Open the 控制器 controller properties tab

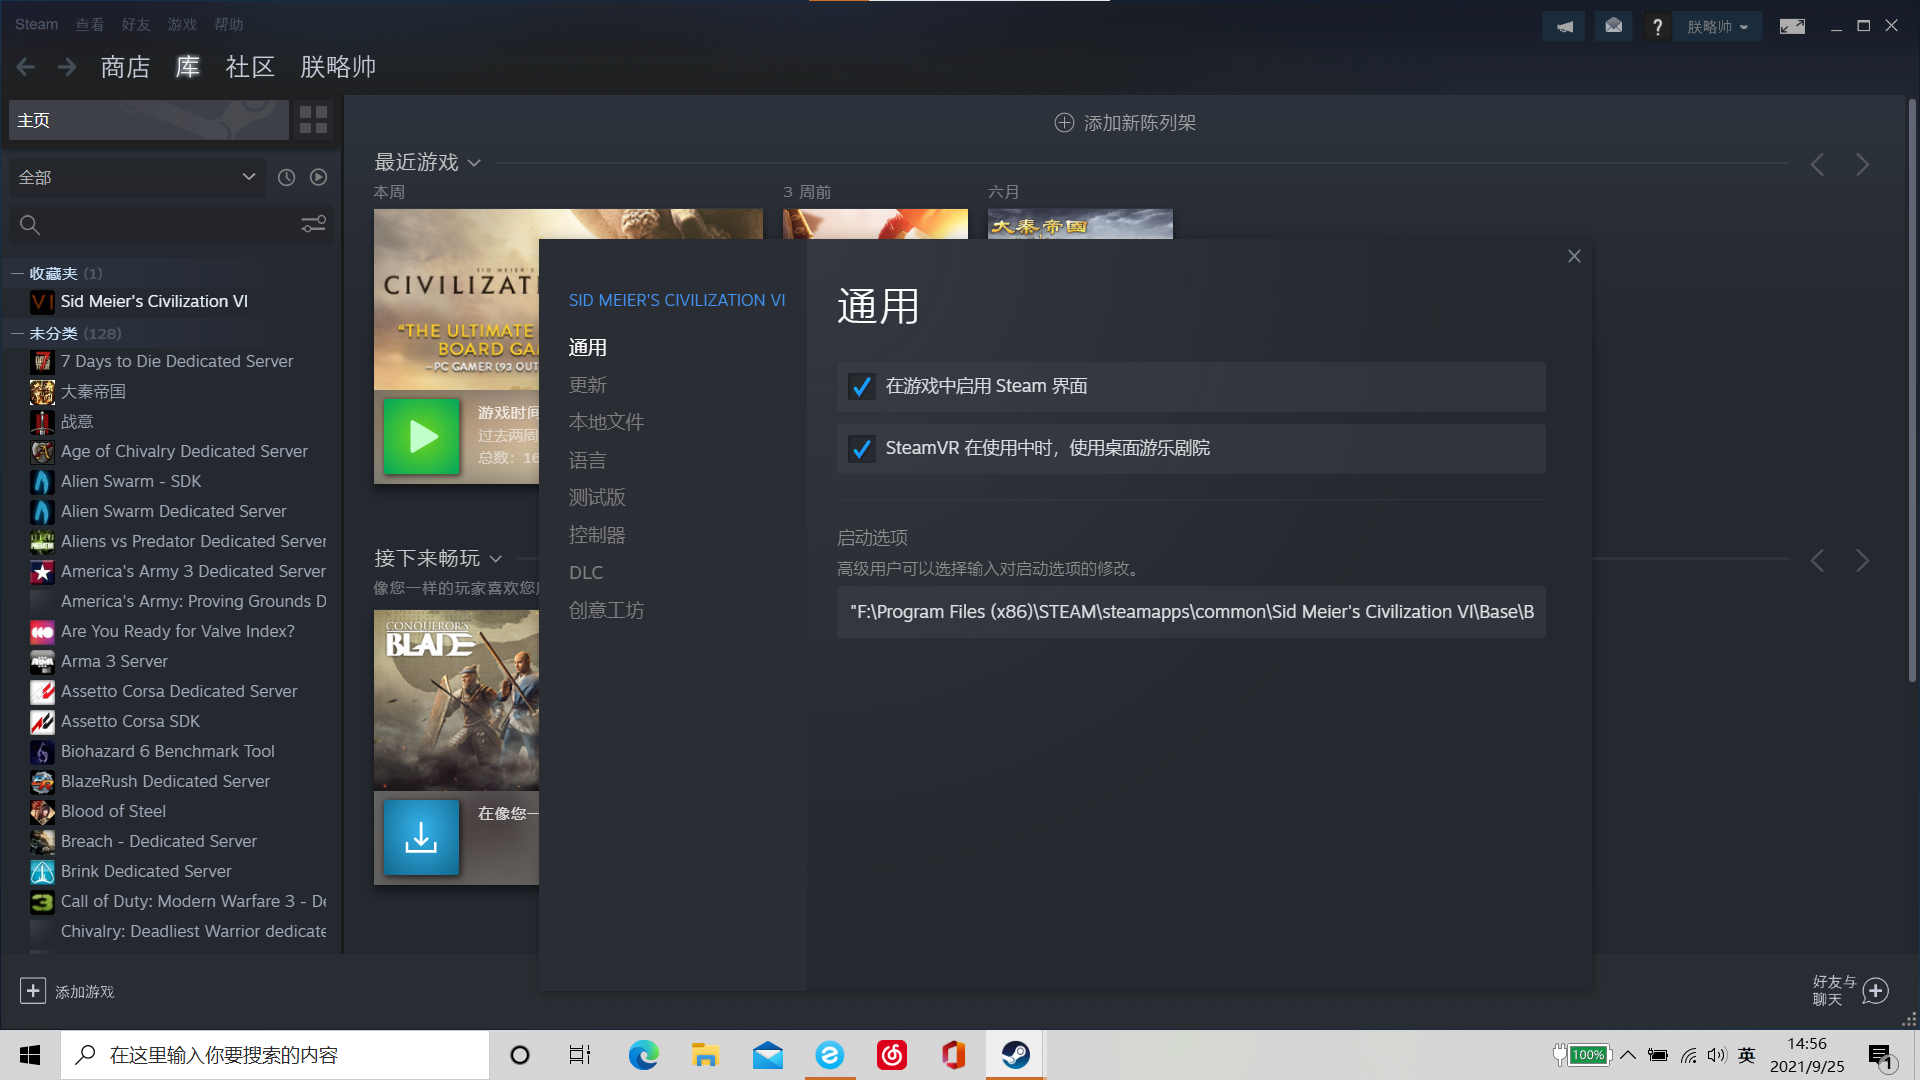[x=597, y=535]
